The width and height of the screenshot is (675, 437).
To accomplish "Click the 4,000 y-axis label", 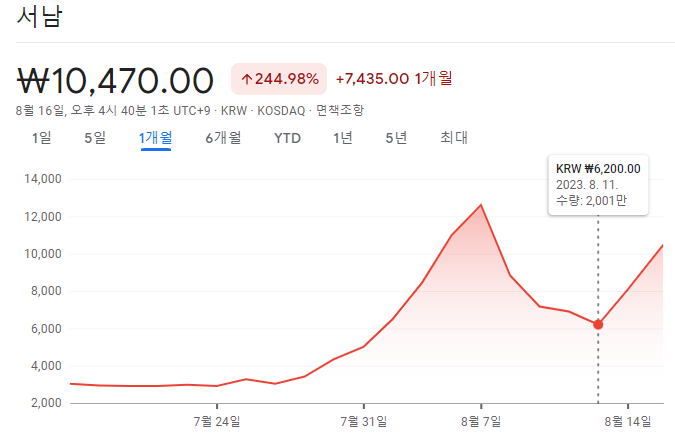I will (x=46, y=366).
